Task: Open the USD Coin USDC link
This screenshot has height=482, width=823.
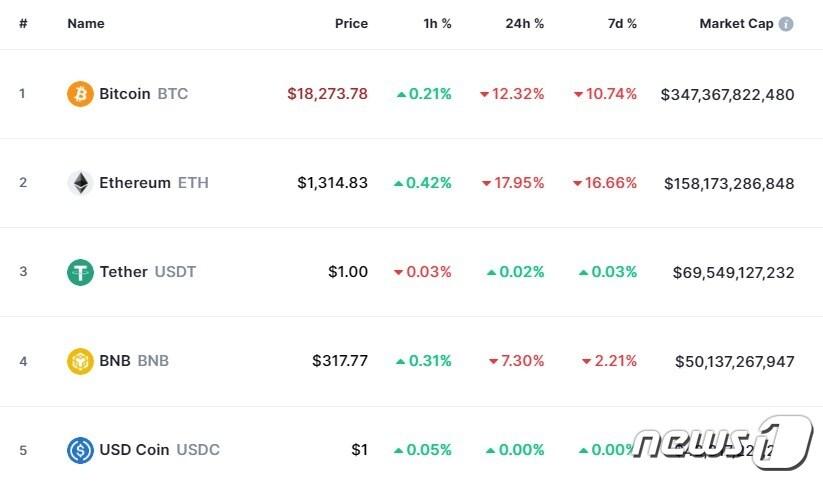Action: point(159,450)
